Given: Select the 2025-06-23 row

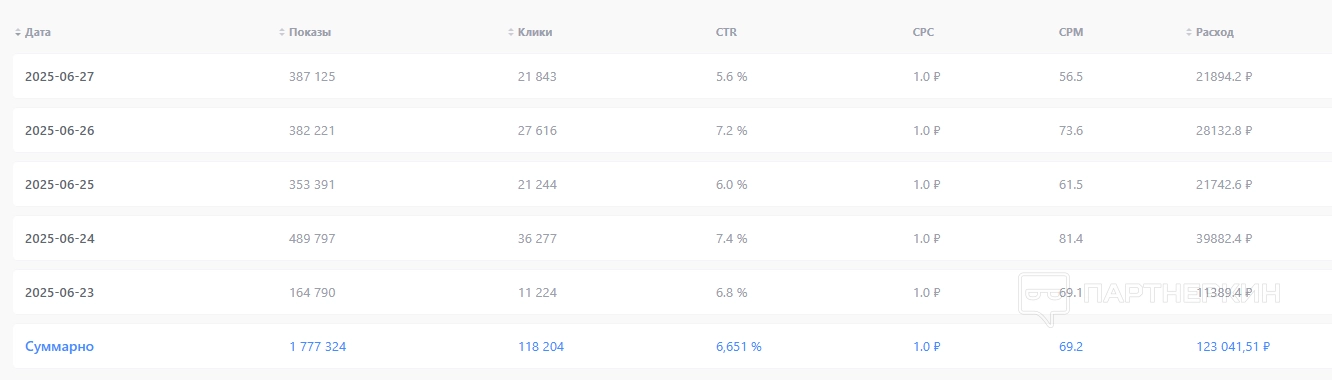Looking at the screenshot, I should click(x=672, y=292).
